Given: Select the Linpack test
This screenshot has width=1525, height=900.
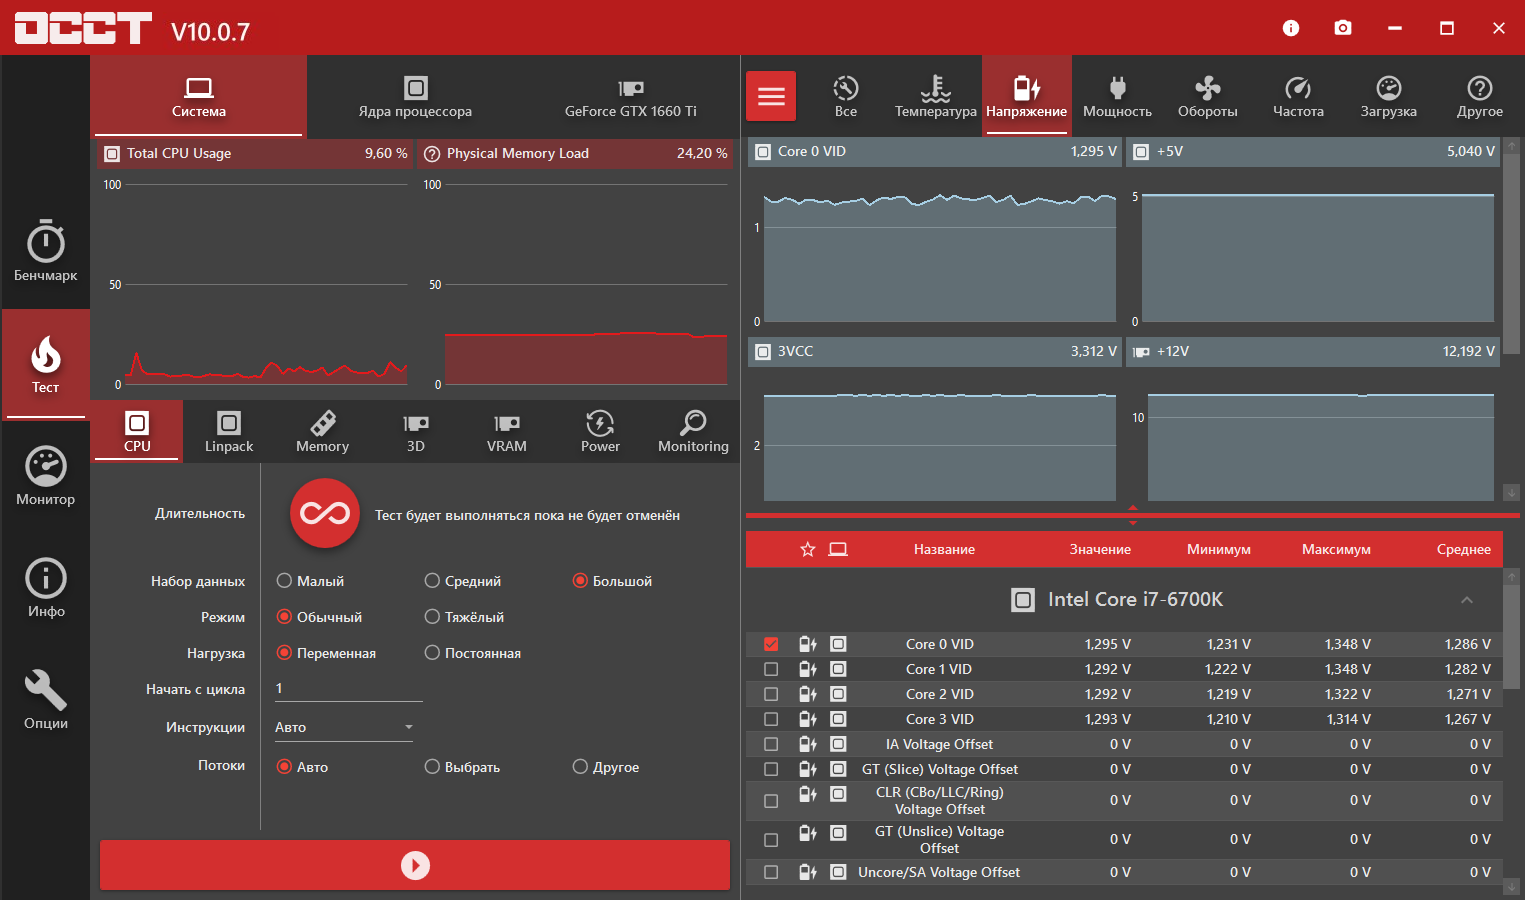Looking at the screenshot, I should [229, 431].
